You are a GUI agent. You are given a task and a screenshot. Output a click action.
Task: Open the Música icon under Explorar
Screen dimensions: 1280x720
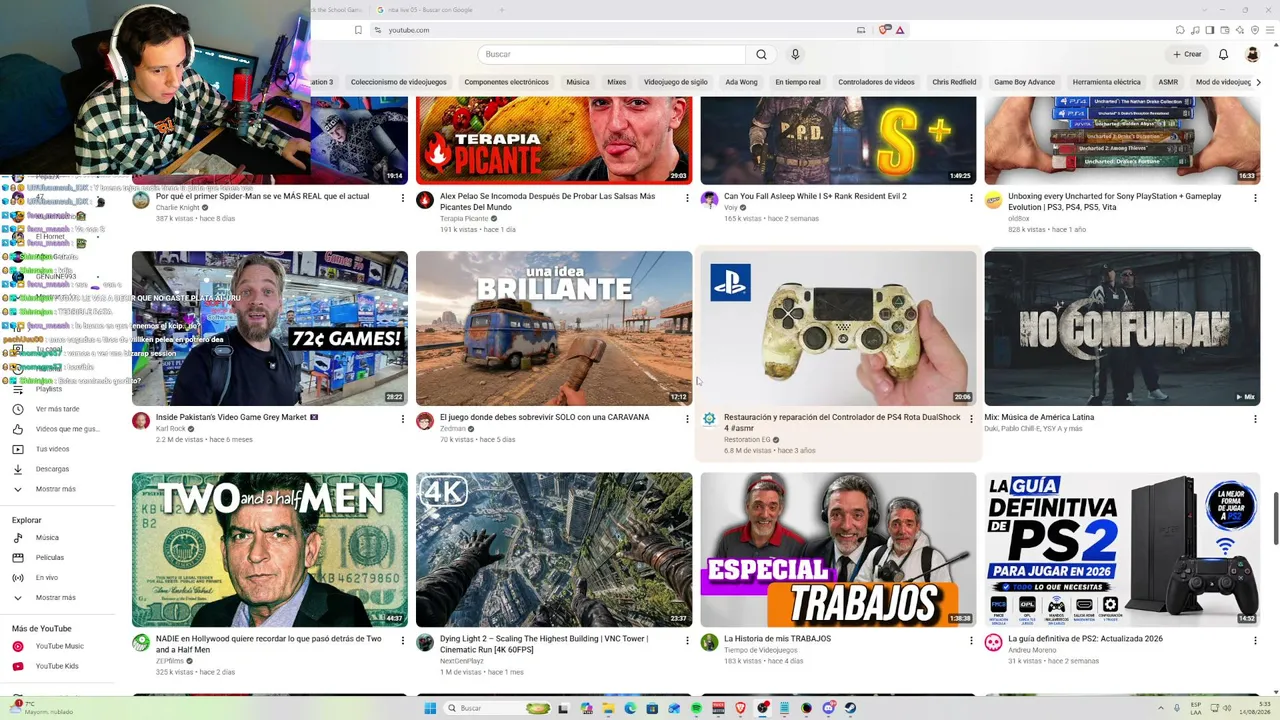(17, 538)
